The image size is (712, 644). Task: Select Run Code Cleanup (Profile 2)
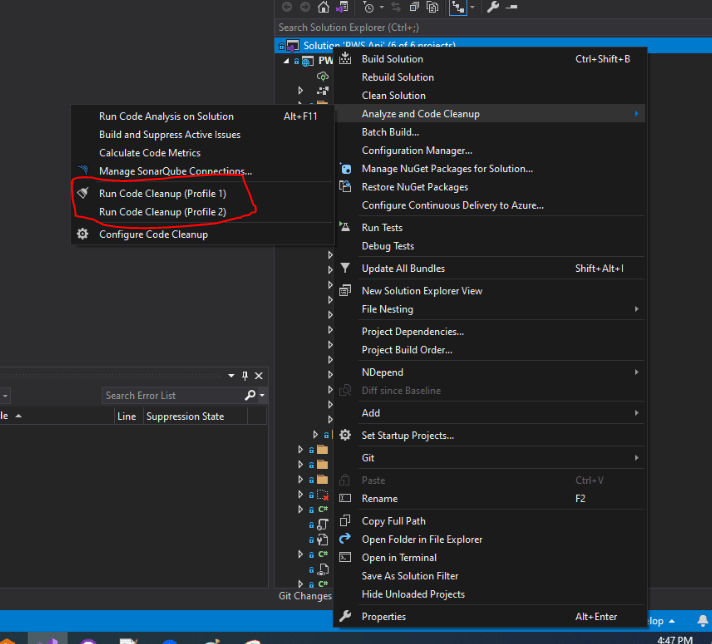coord(203,212)
